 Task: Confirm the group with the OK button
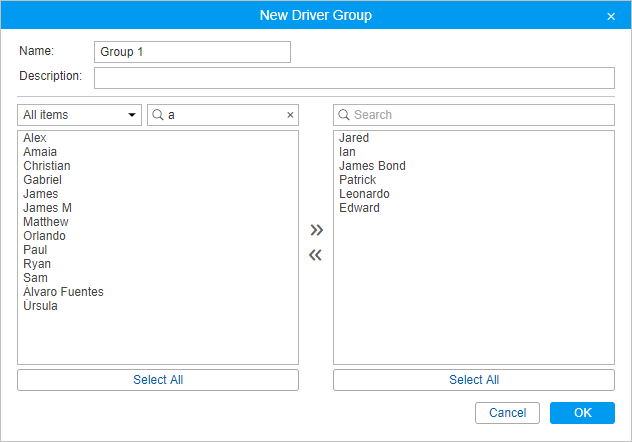(582, 413)
